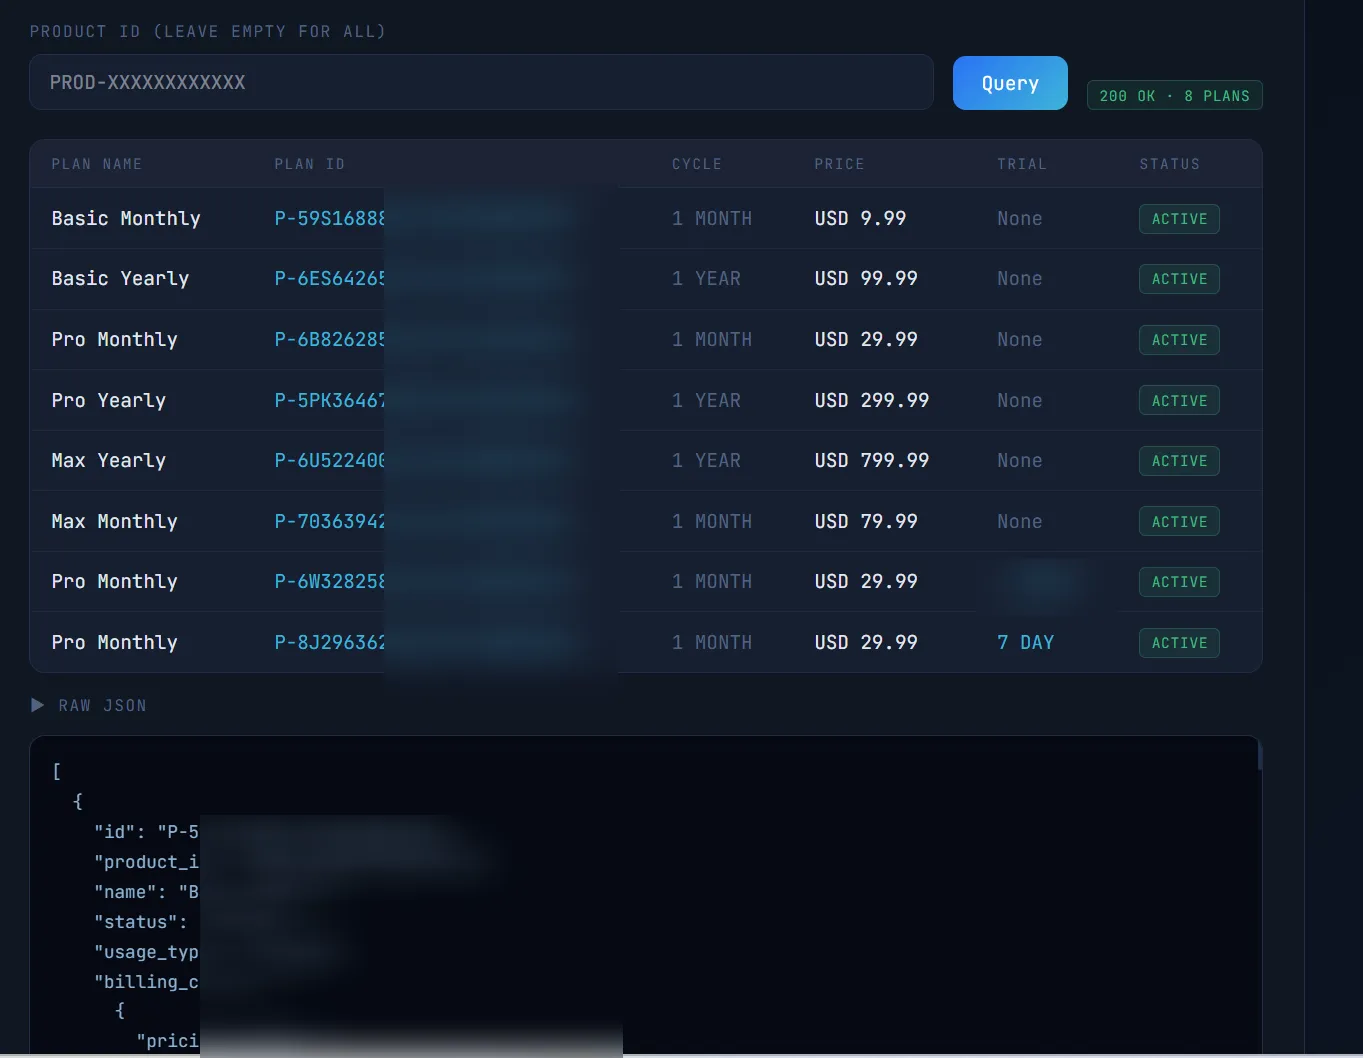
Task: Click the CYCLE column header
Action: tap(696, 164)
